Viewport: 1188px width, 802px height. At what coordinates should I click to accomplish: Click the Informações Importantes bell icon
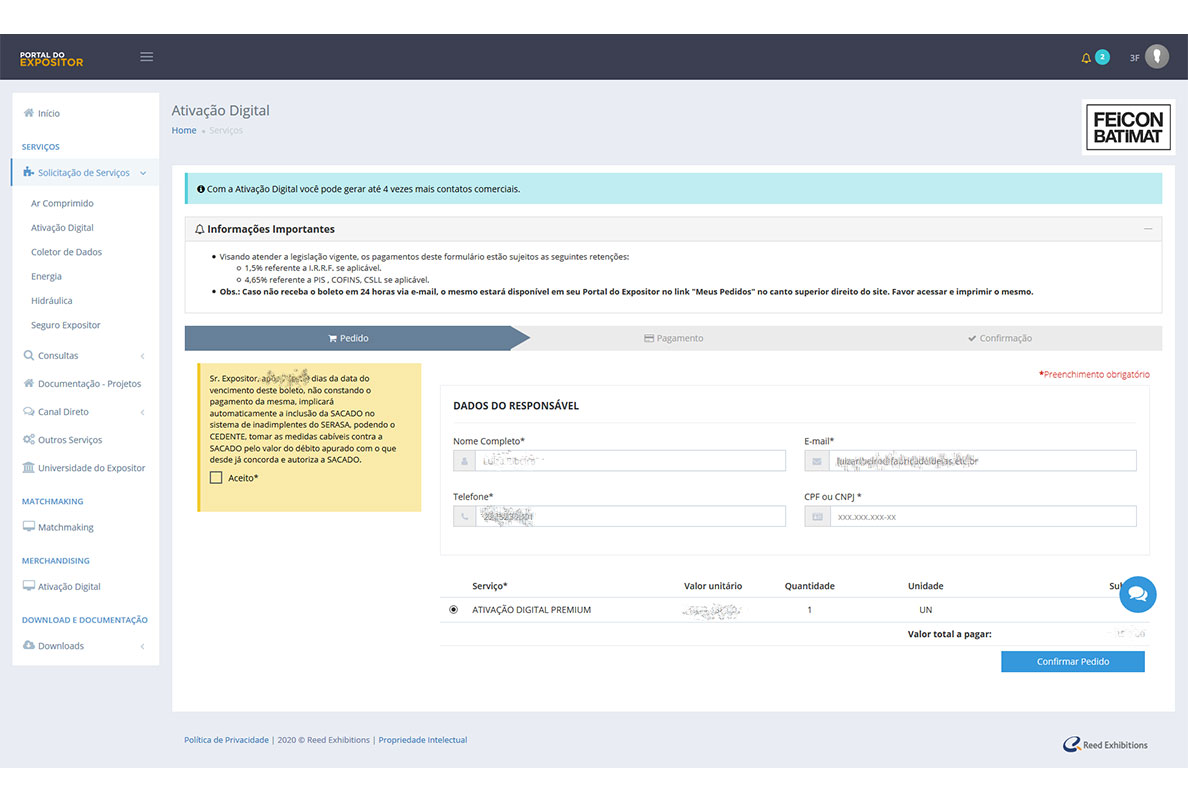pyautogui.click(x=200, y=229)
